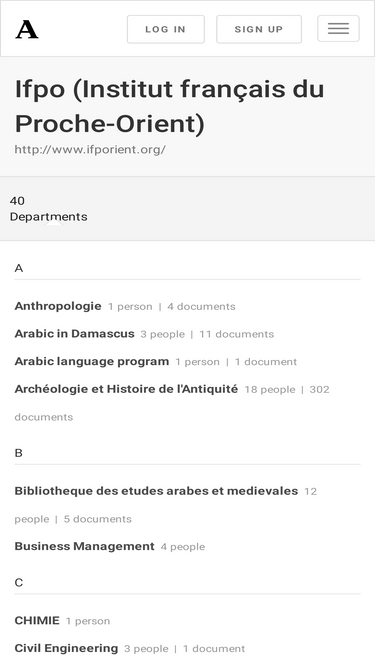This screenshot has height=667, width=375.
Task: Open the Arabic in Damascus department
Action: pyautogui.click(x=74, y=334)
